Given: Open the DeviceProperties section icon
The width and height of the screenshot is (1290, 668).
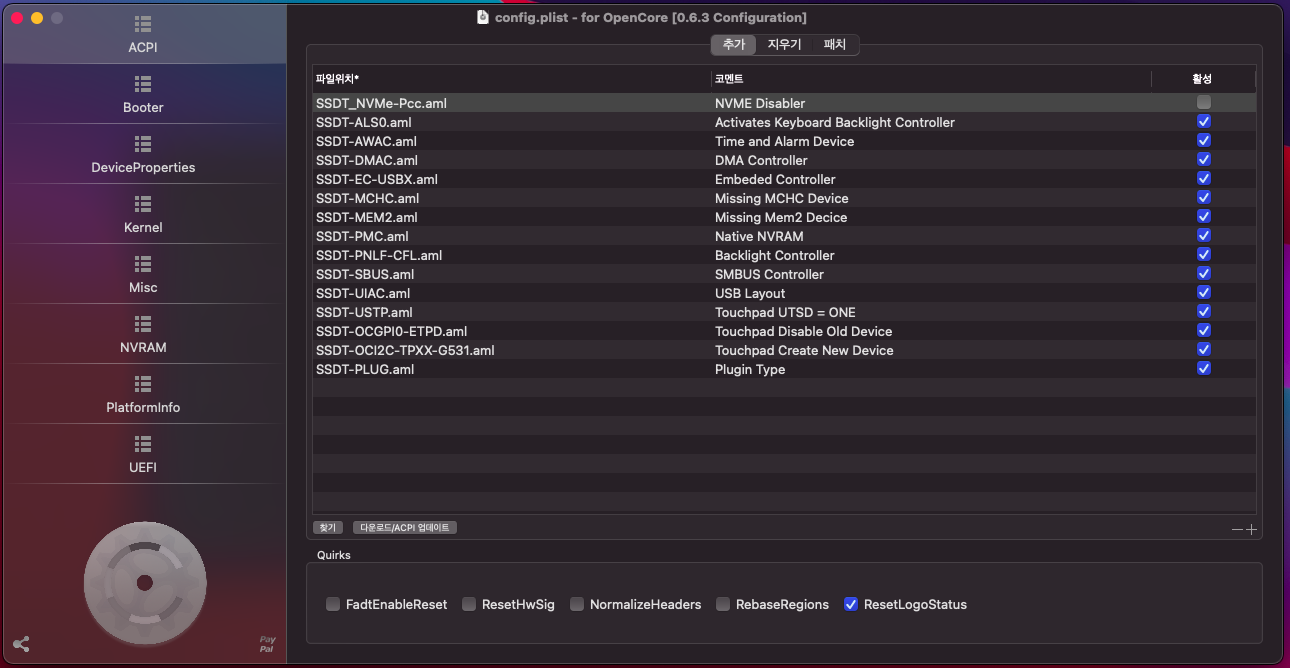Looking at the screenshot, I should click(143, 143).
